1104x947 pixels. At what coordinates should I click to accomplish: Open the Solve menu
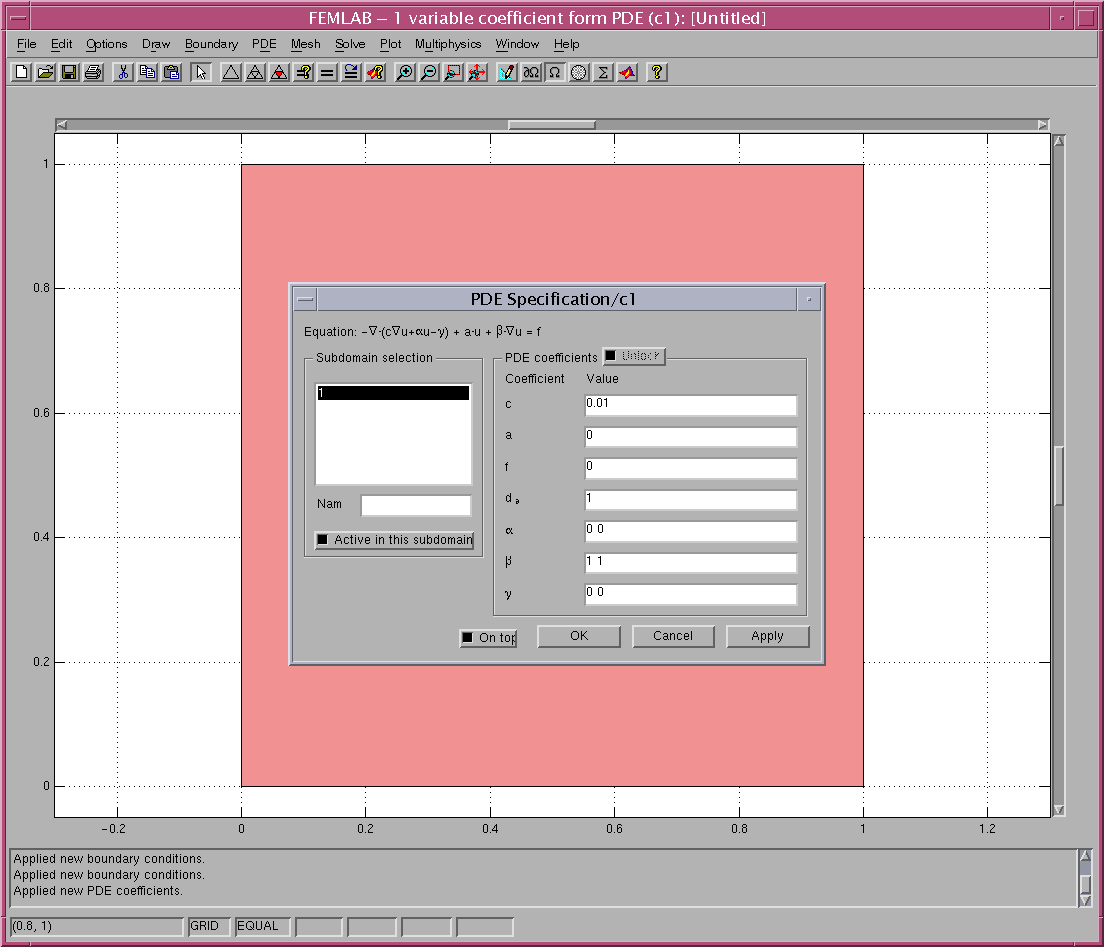tap(350, 44)
